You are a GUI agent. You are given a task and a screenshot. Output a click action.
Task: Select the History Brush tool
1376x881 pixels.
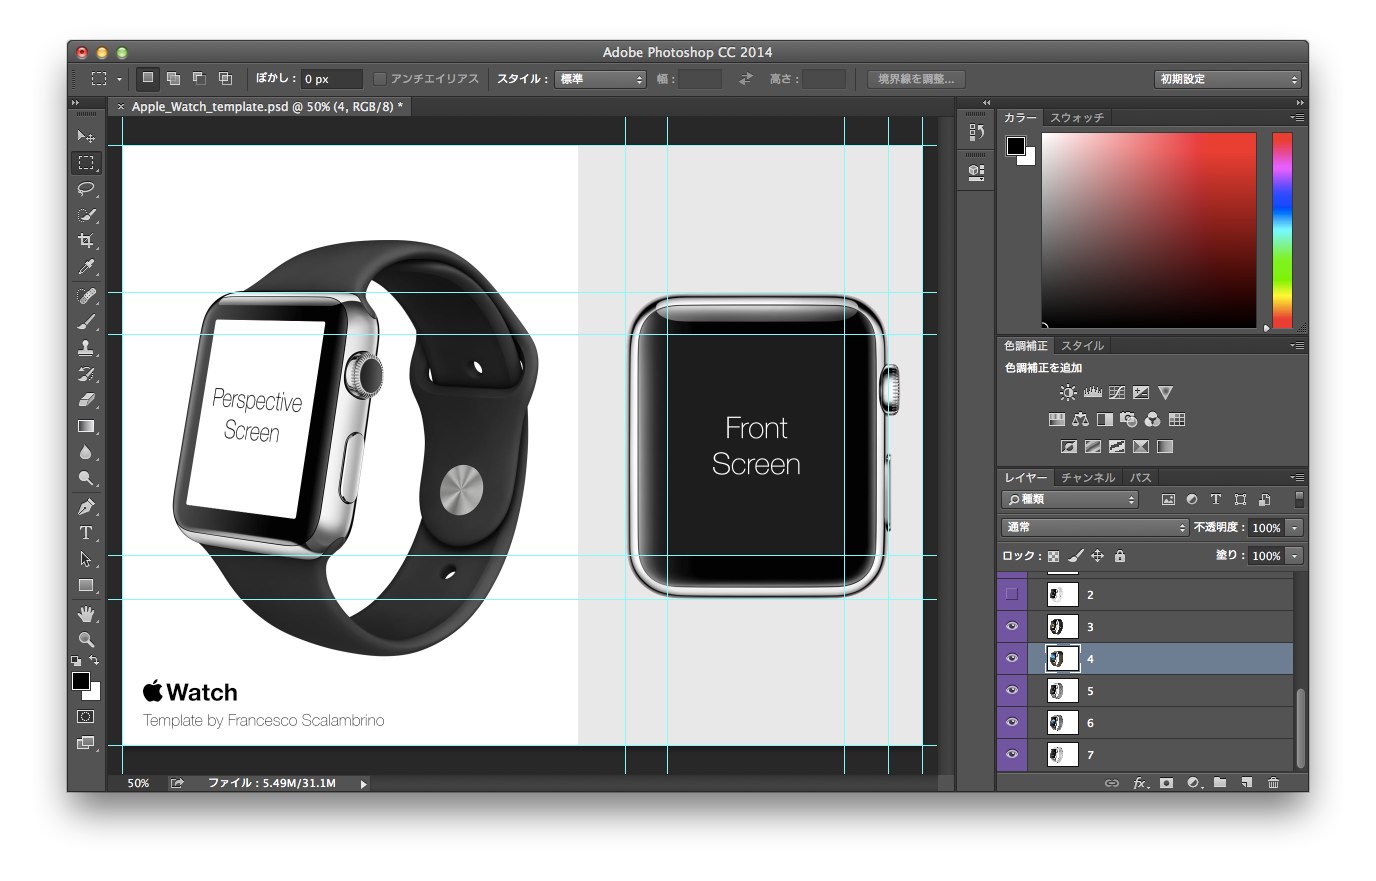click(x=86, y=374)
